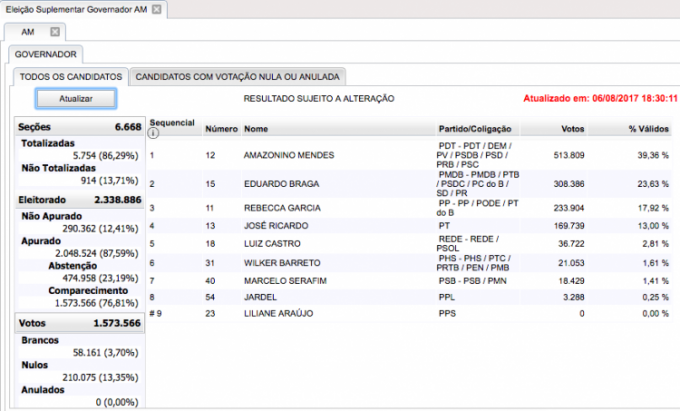The image size is (680, 411).
Task: Close the AM tab
Action: coord(56,32)
